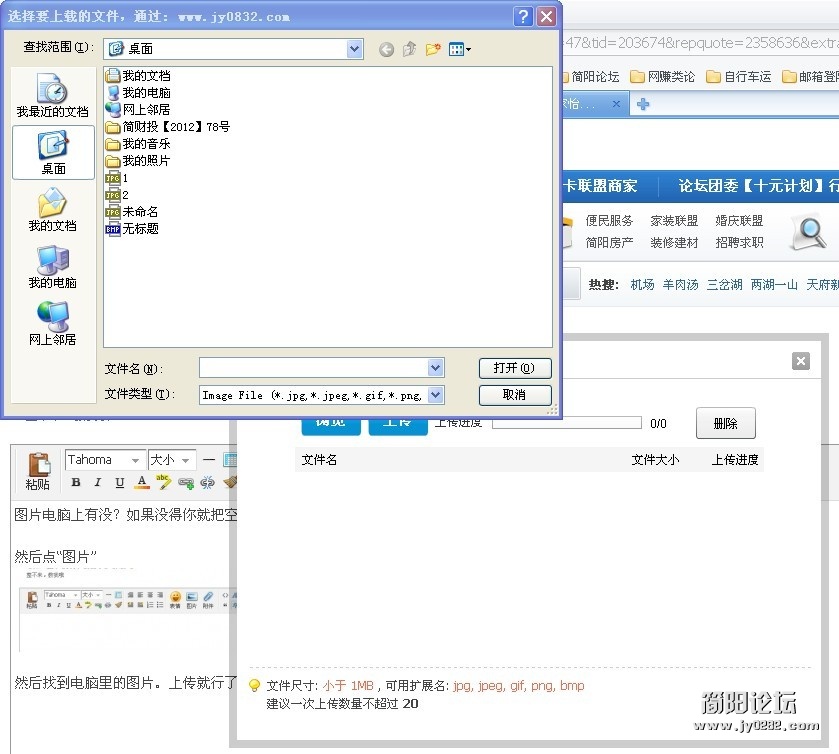
Task: Open the 婚庆联盟 link
Action: point(739,220)
